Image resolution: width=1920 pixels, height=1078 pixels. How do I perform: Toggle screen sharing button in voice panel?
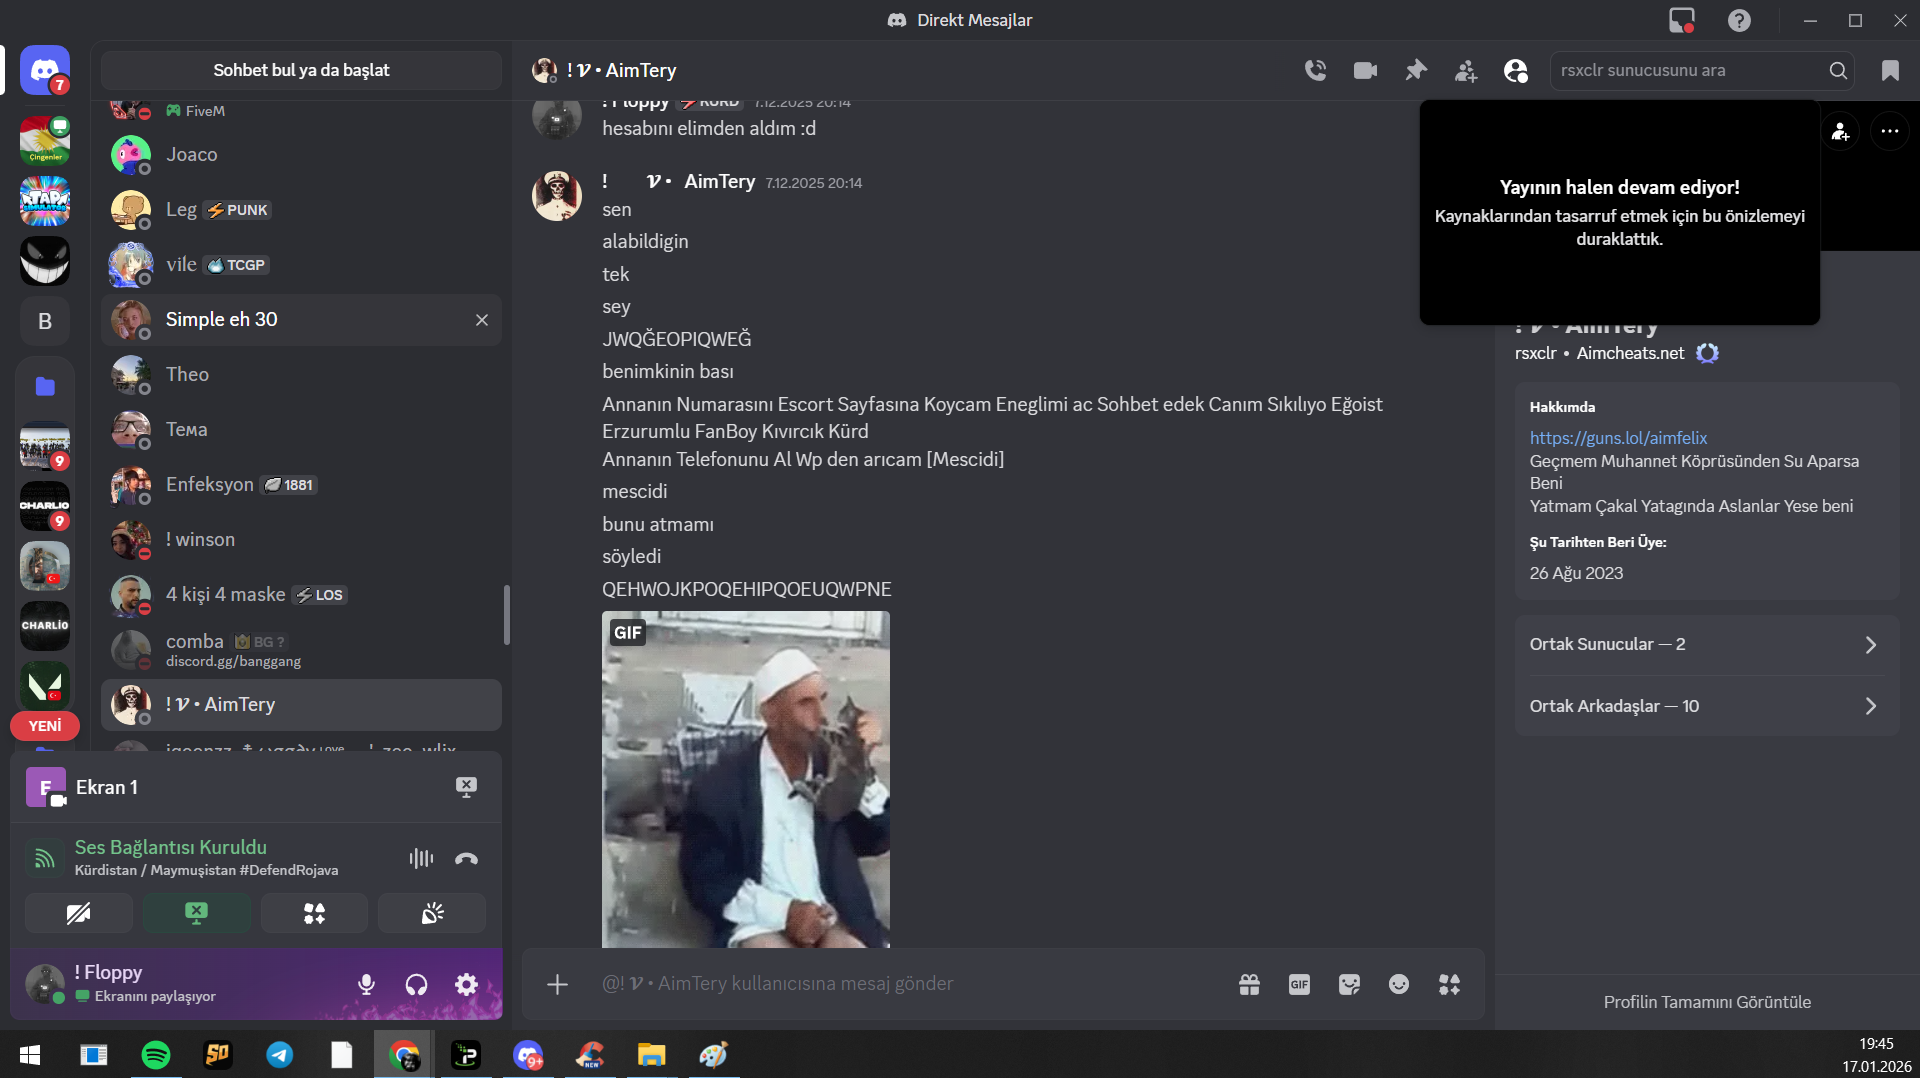tap(197, 913)
